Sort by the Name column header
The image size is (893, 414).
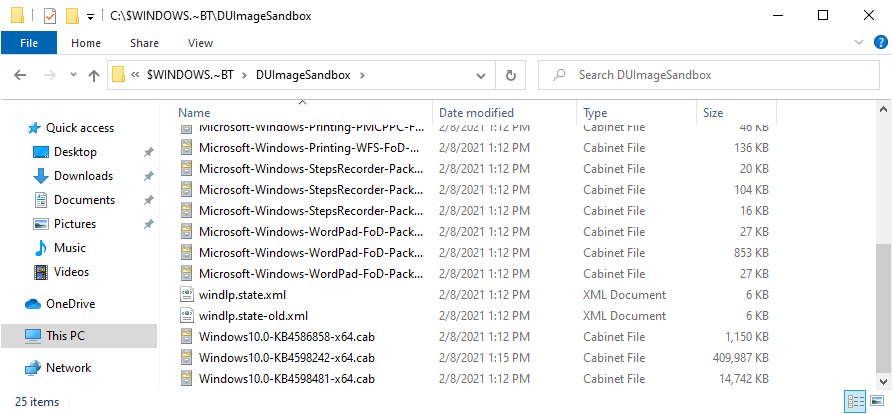[194, 113]
